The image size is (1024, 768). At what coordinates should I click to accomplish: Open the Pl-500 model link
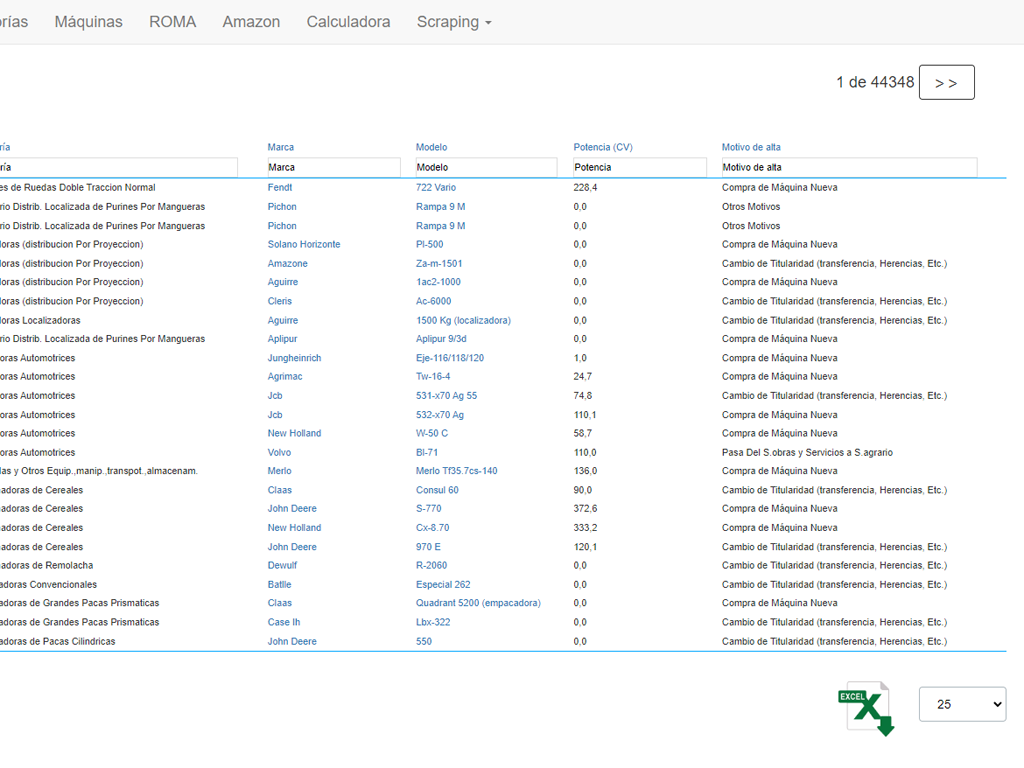coord(429,244)
